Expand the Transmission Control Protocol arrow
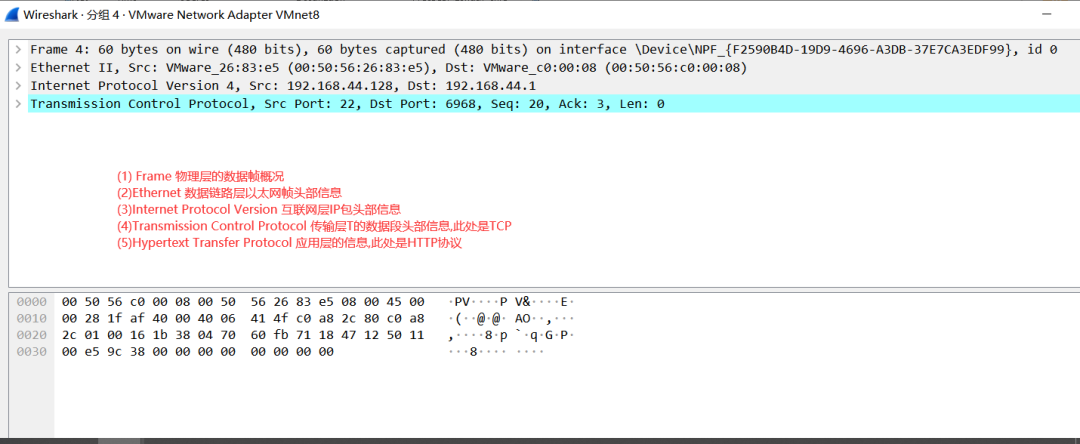 pyautogui.click(x=18, y=104)
